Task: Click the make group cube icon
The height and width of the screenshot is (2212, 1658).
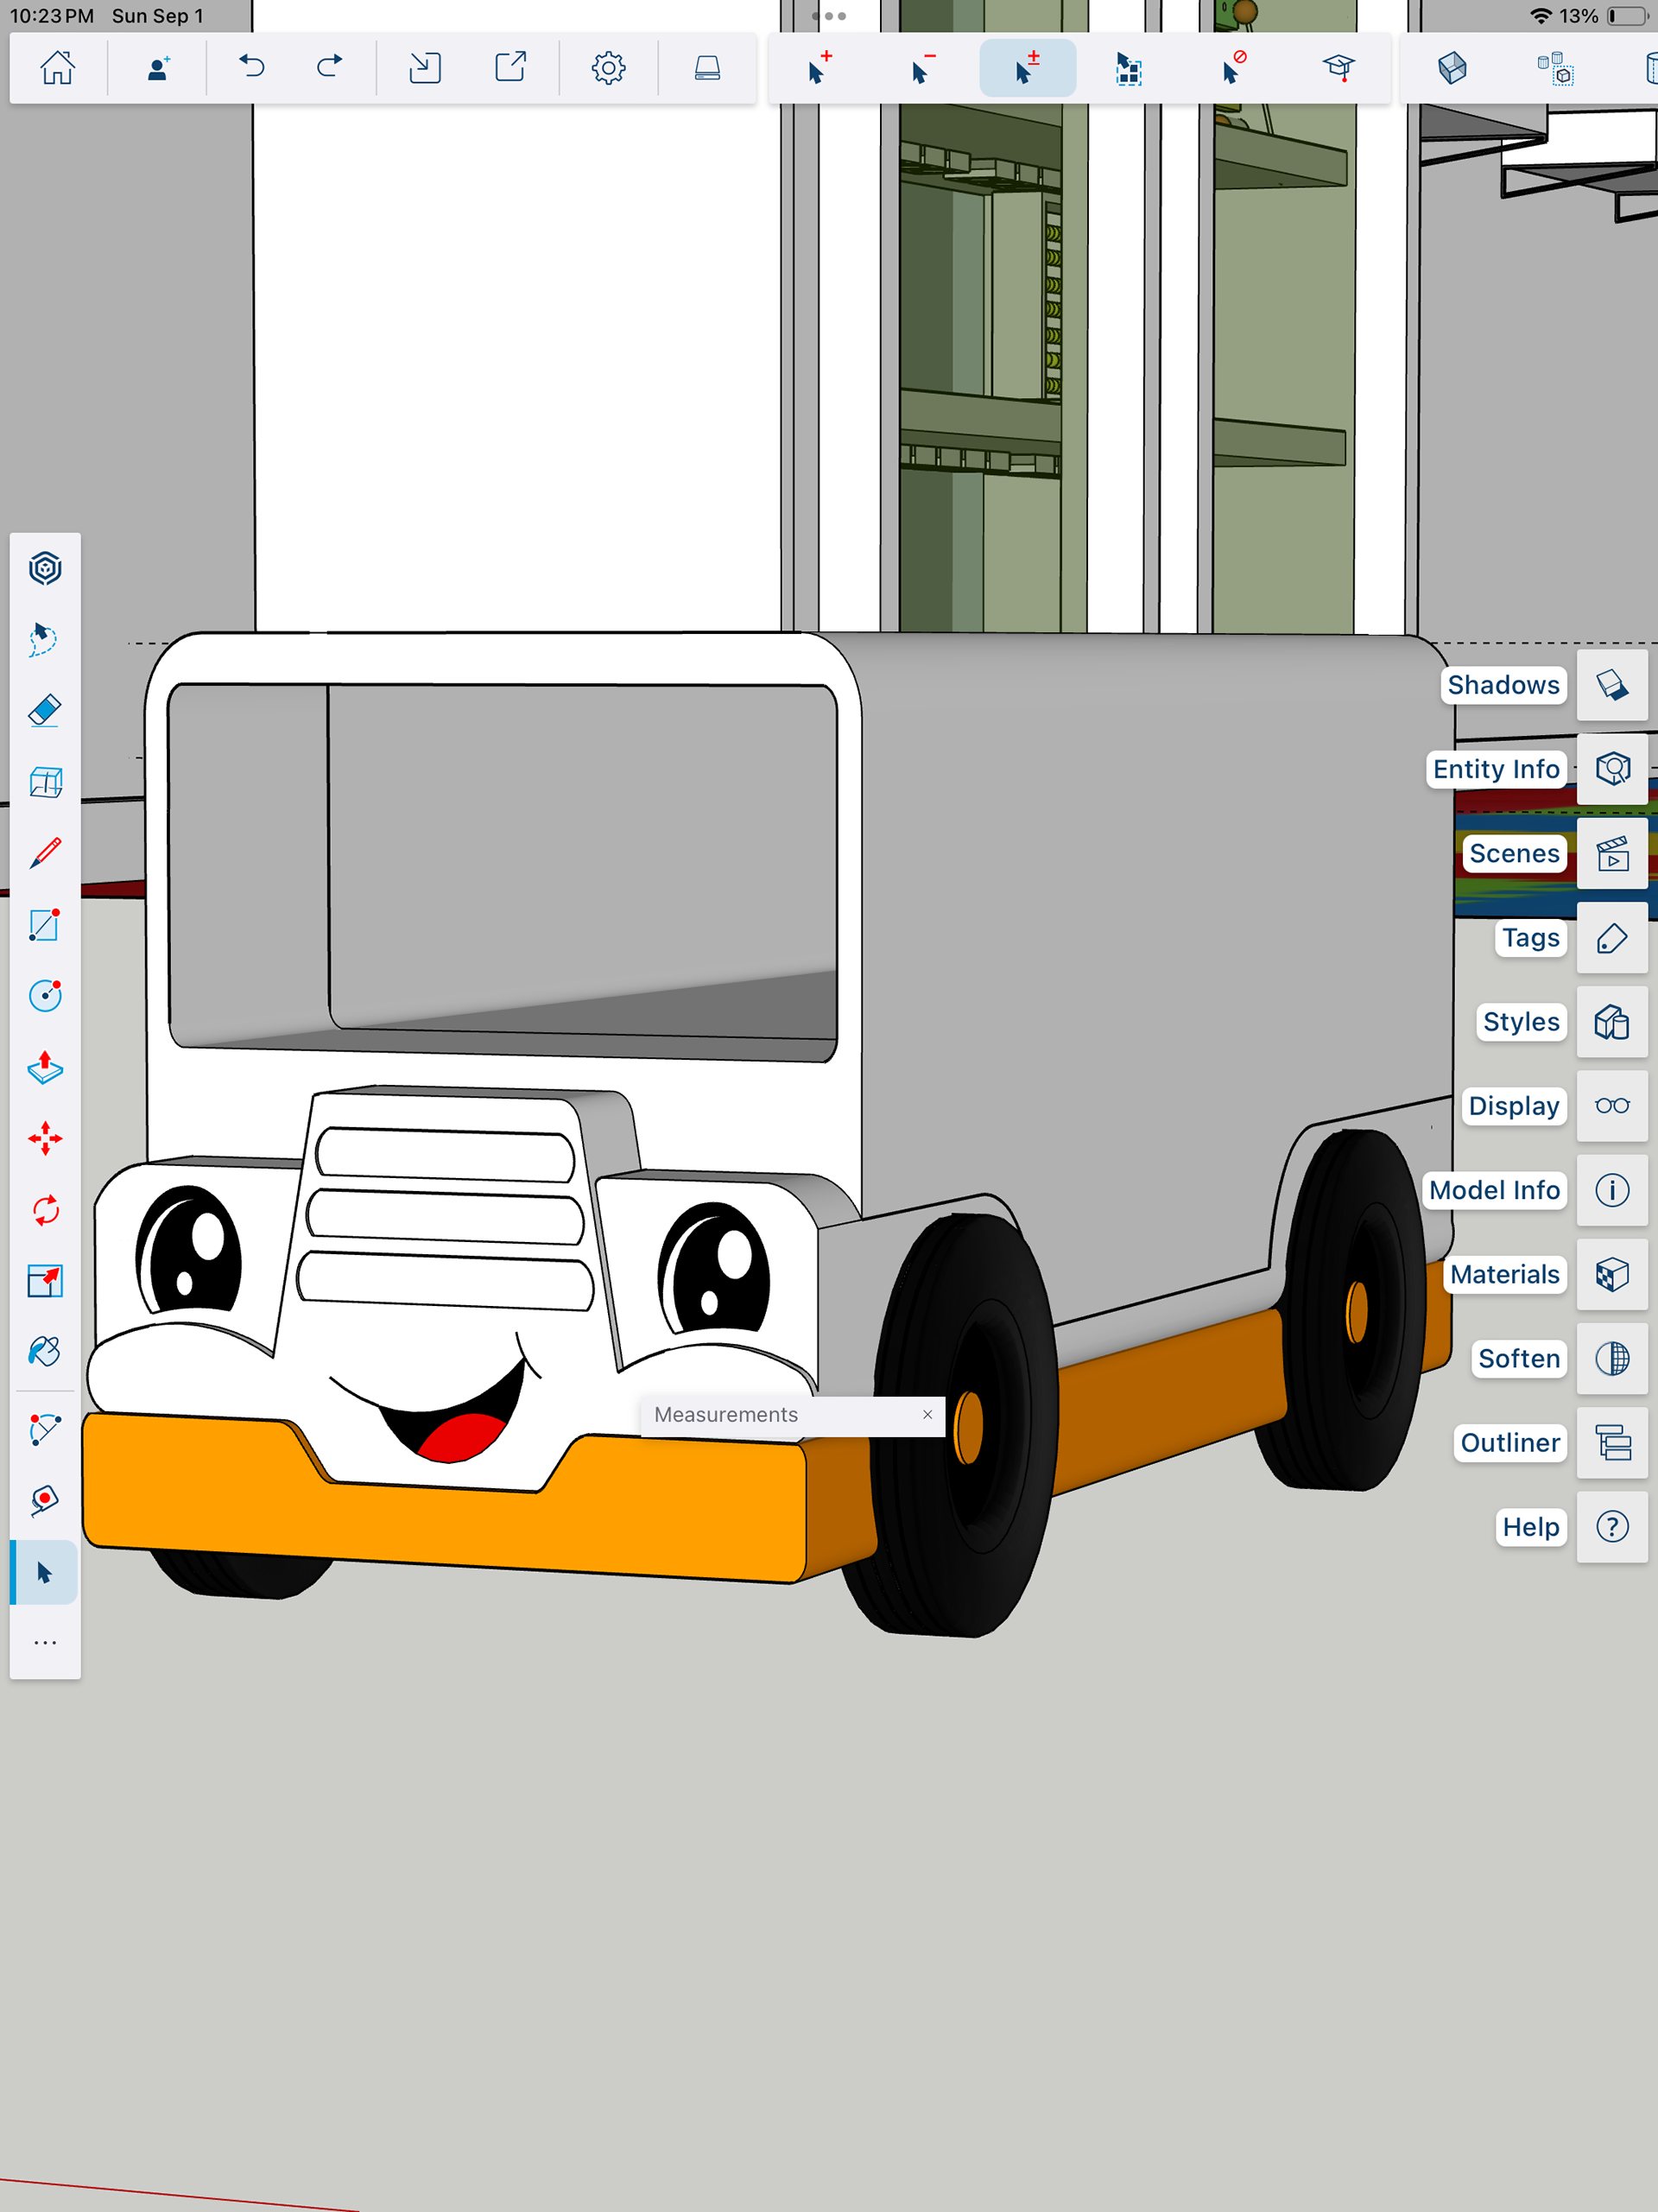Action: tap(1452, 68)
